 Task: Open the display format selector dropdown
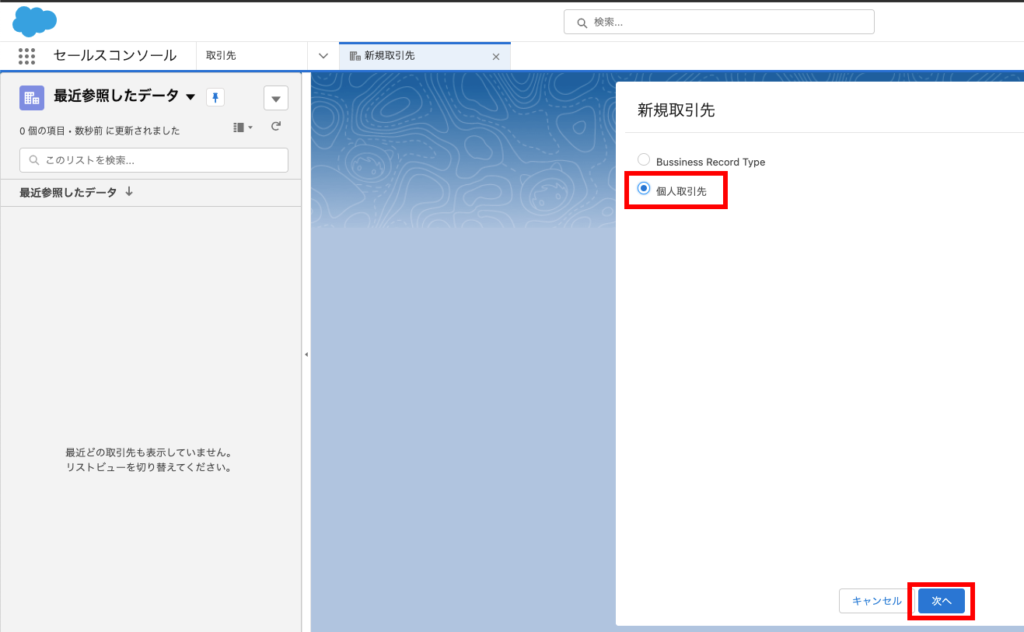(243, 127)
